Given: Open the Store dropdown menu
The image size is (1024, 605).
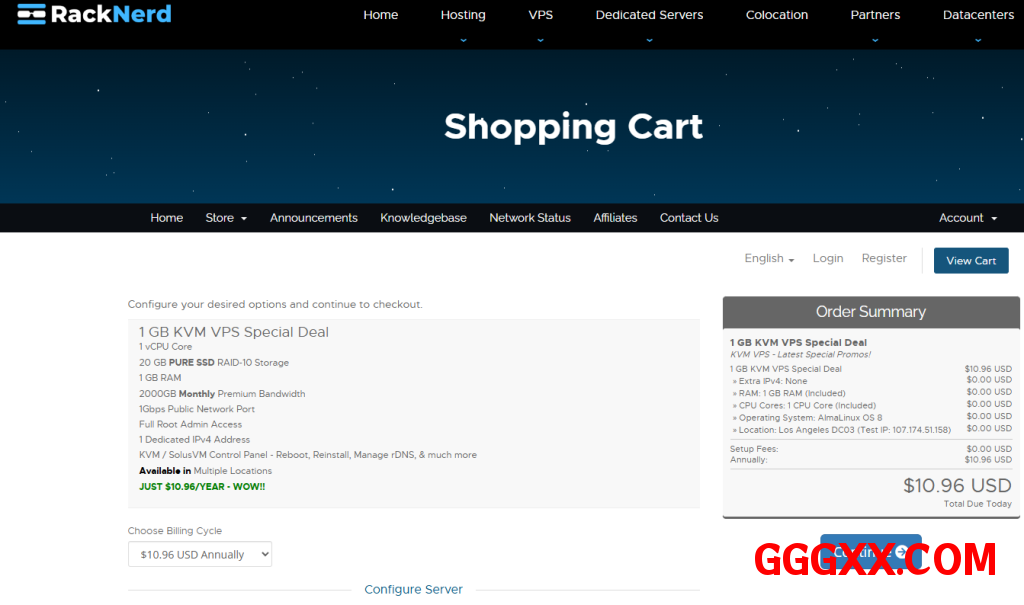Looking at the screenshot, I should (226, 218).
